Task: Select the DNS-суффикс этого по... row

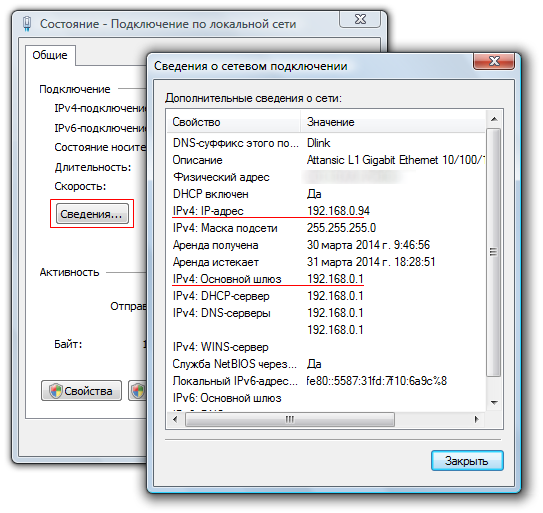Action: point(326,143)
